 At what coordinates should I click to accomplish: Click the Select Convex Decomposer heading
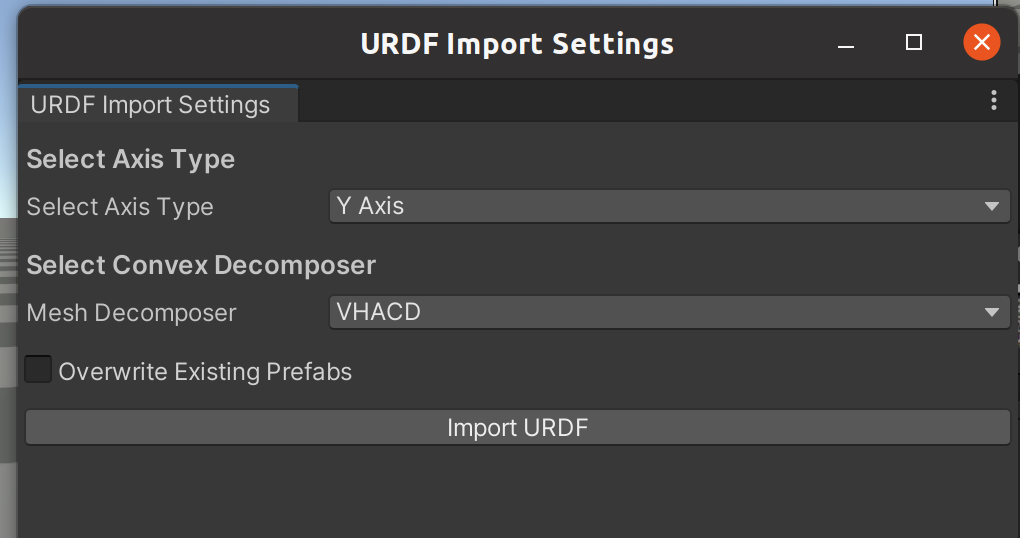pyautogui.click(x=201, y=265)
